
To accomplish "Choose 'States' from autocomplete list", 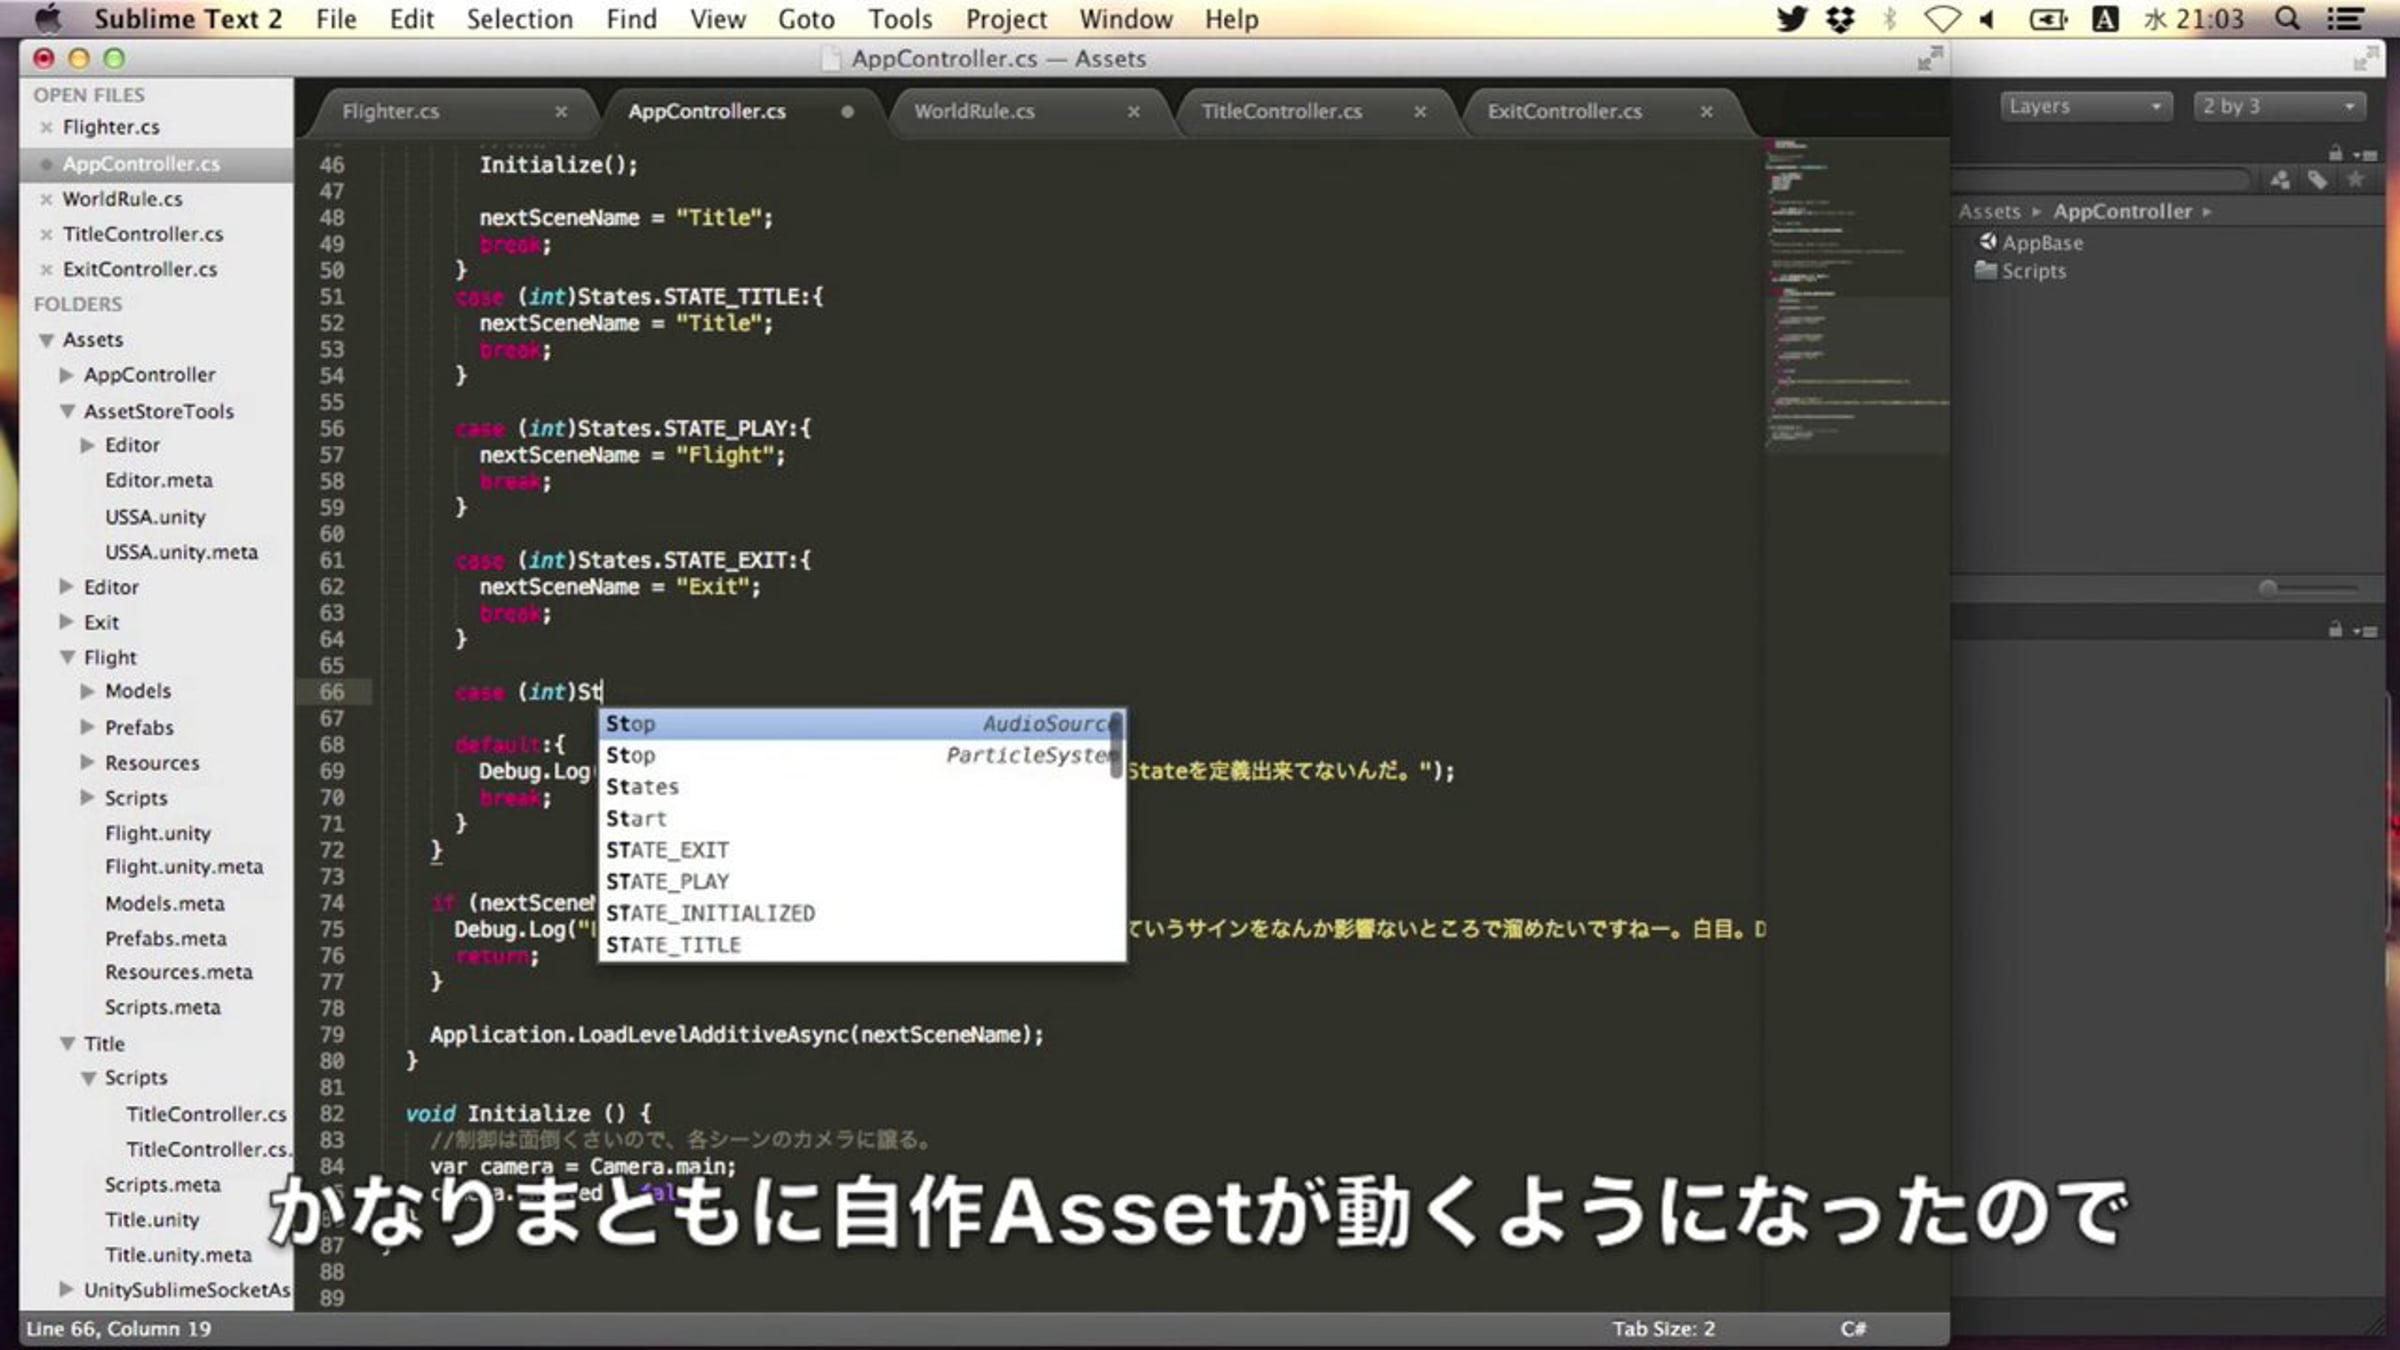I will (x=861, y=786).
